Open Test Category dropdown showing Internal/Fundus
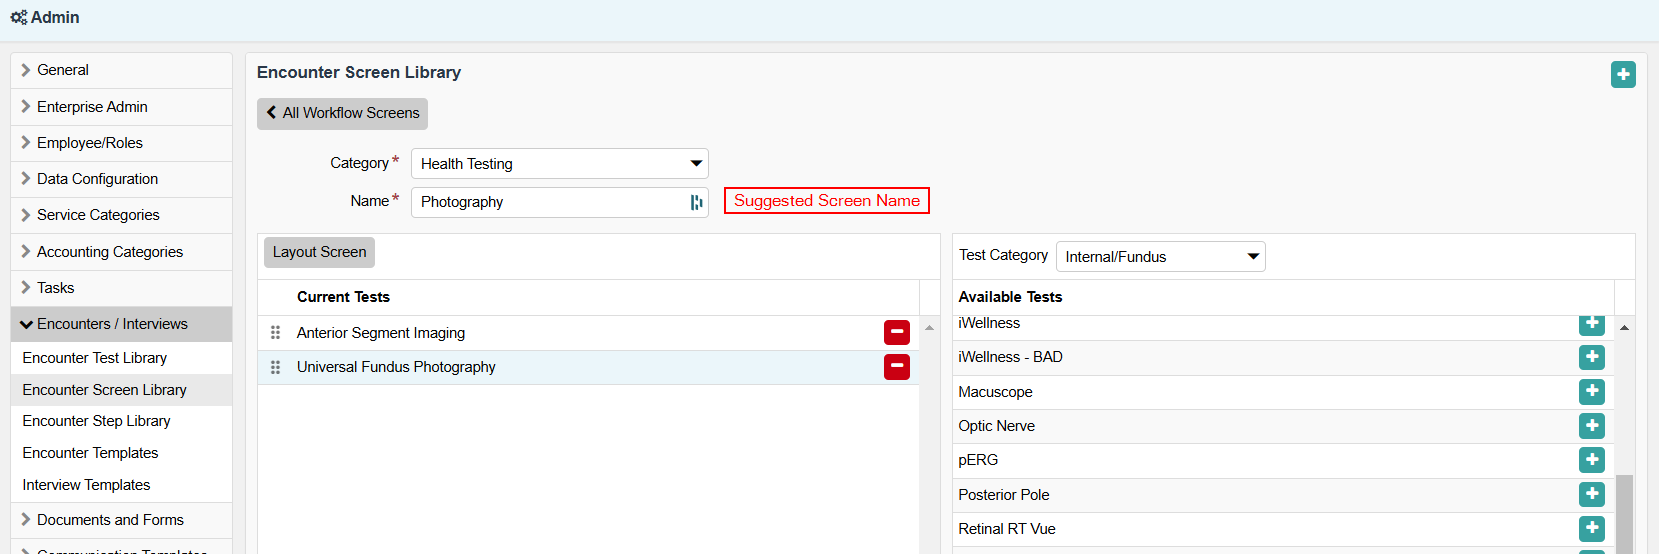Image resolution: width=1659 pixels, height=554 pixels. point(1160,257)
